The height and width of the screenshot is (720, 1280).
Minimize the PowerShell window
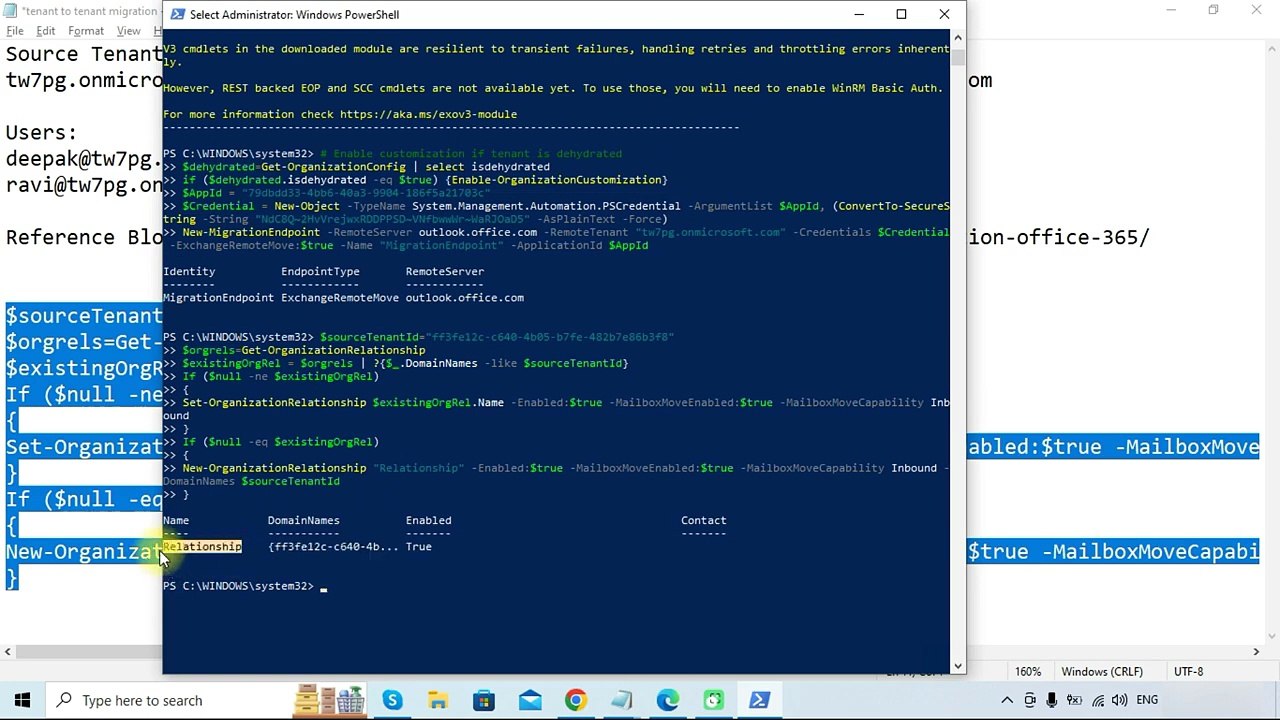tap(860, 14)
